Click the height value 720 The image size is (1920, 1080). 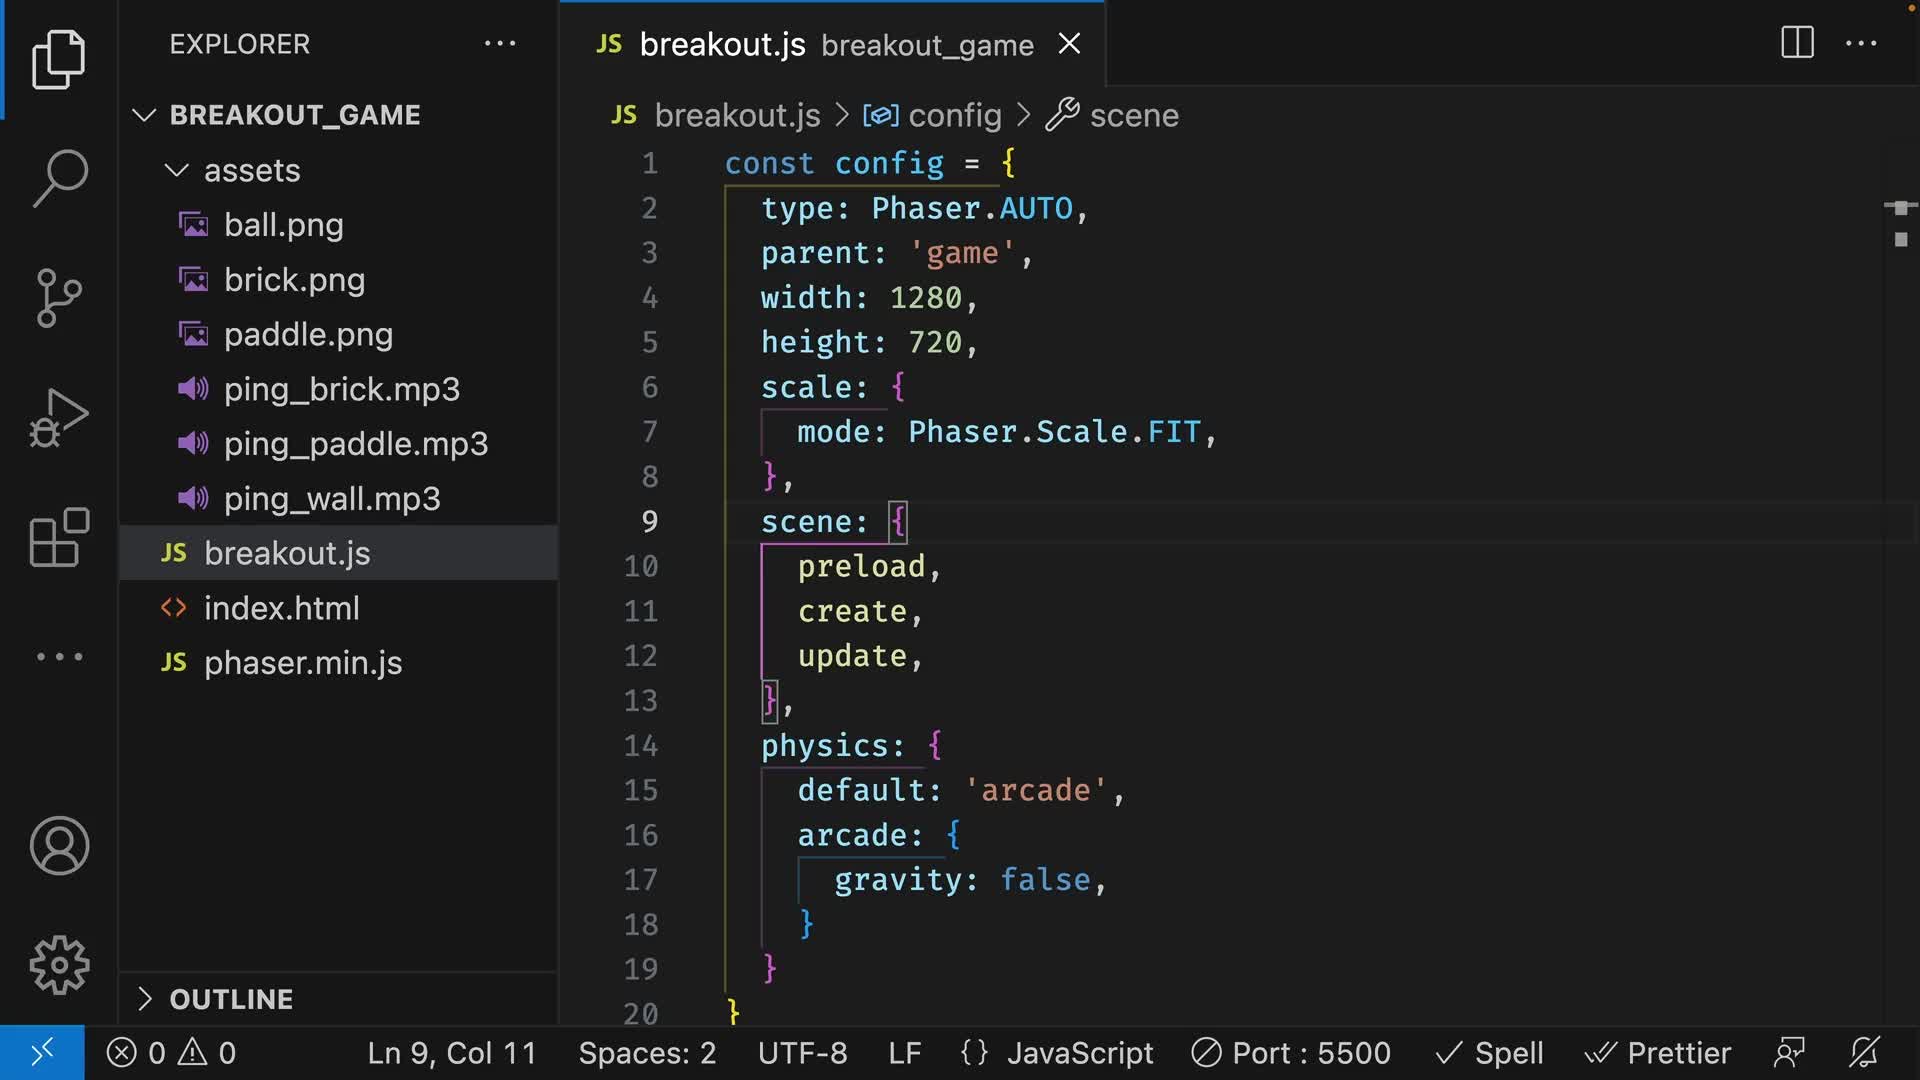(x=934, y=342)
